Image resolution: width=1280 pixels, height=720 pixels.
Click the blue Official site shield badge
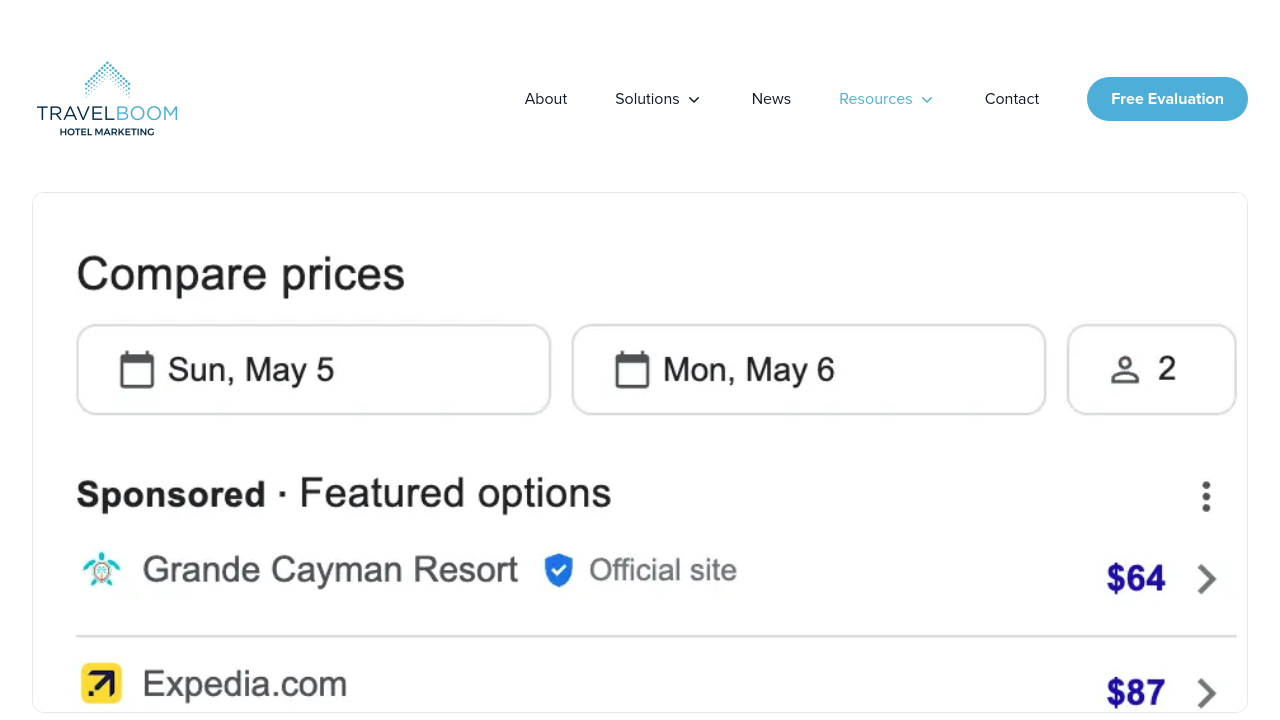(558, 570)
